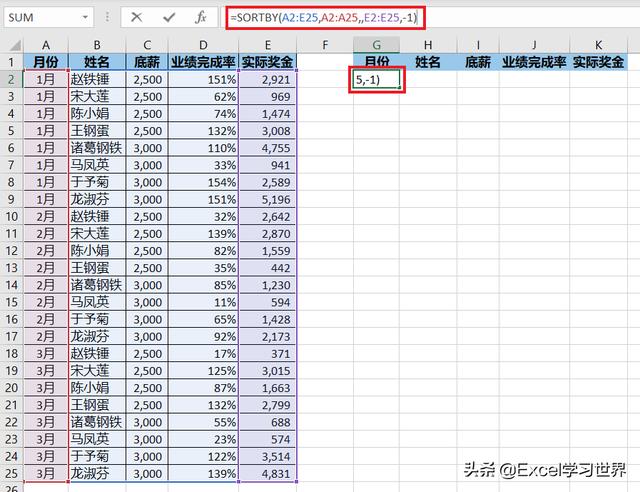Click header cell 月份 in column G
The image size is (640, 492).
(376, 62)
